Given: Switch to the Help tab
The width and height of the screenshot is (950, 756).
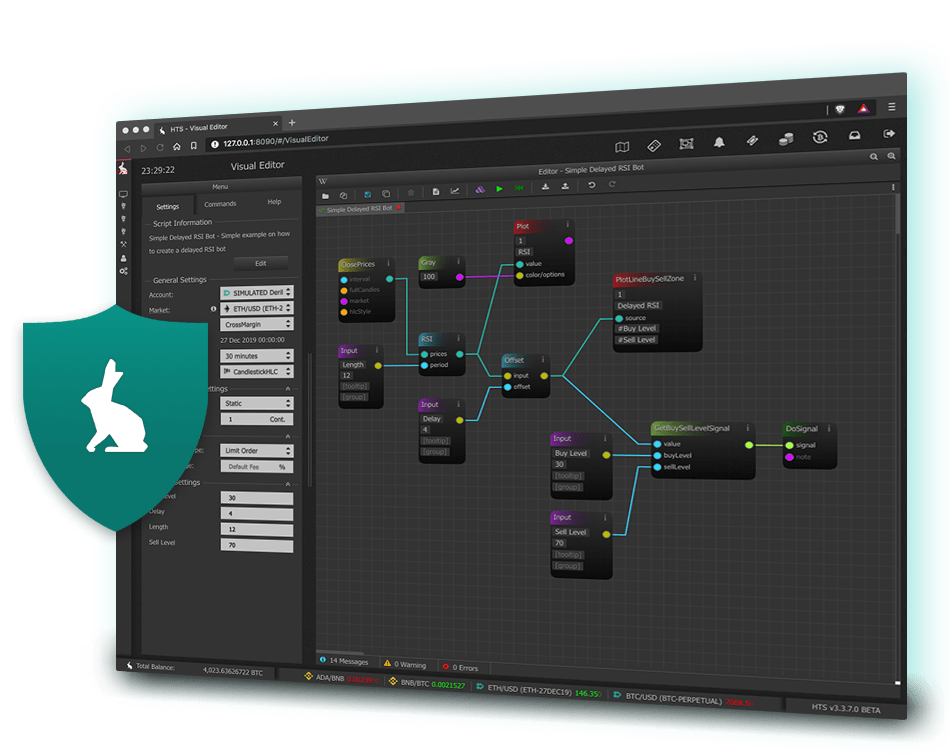Looking at the screenshot, I should click(x=274, y=202).
